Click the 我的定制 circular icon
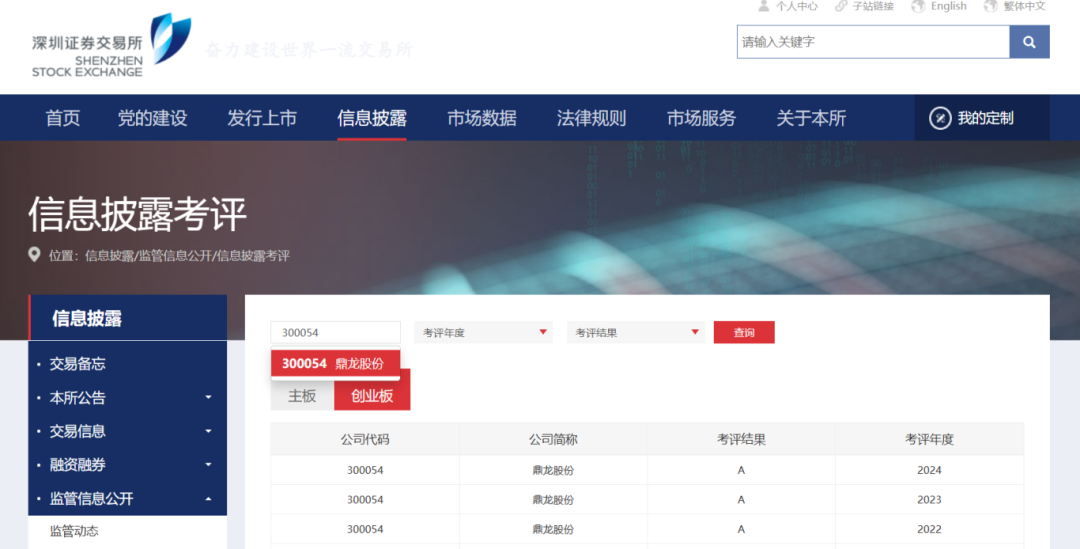This screenshot has width=1080, height=549. 940,118
